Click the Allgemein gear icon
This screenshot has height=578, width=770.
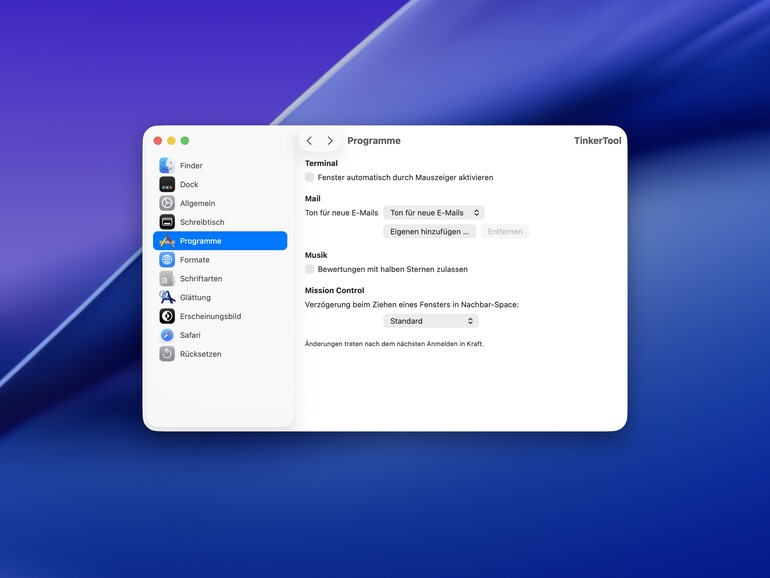pyautogui.click(x=167, y=203)
